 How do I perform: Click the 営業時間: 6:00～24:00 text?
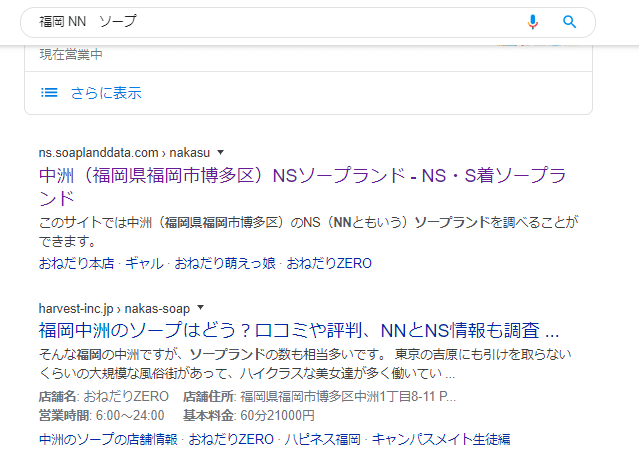(101, 416)
